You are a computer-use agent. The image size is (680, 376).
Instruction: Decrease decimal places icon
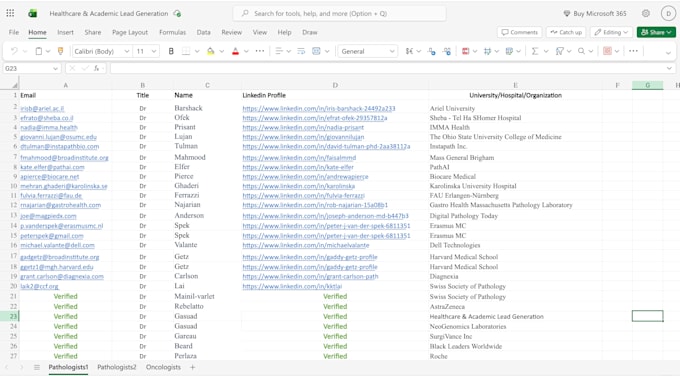click(432, 51)
